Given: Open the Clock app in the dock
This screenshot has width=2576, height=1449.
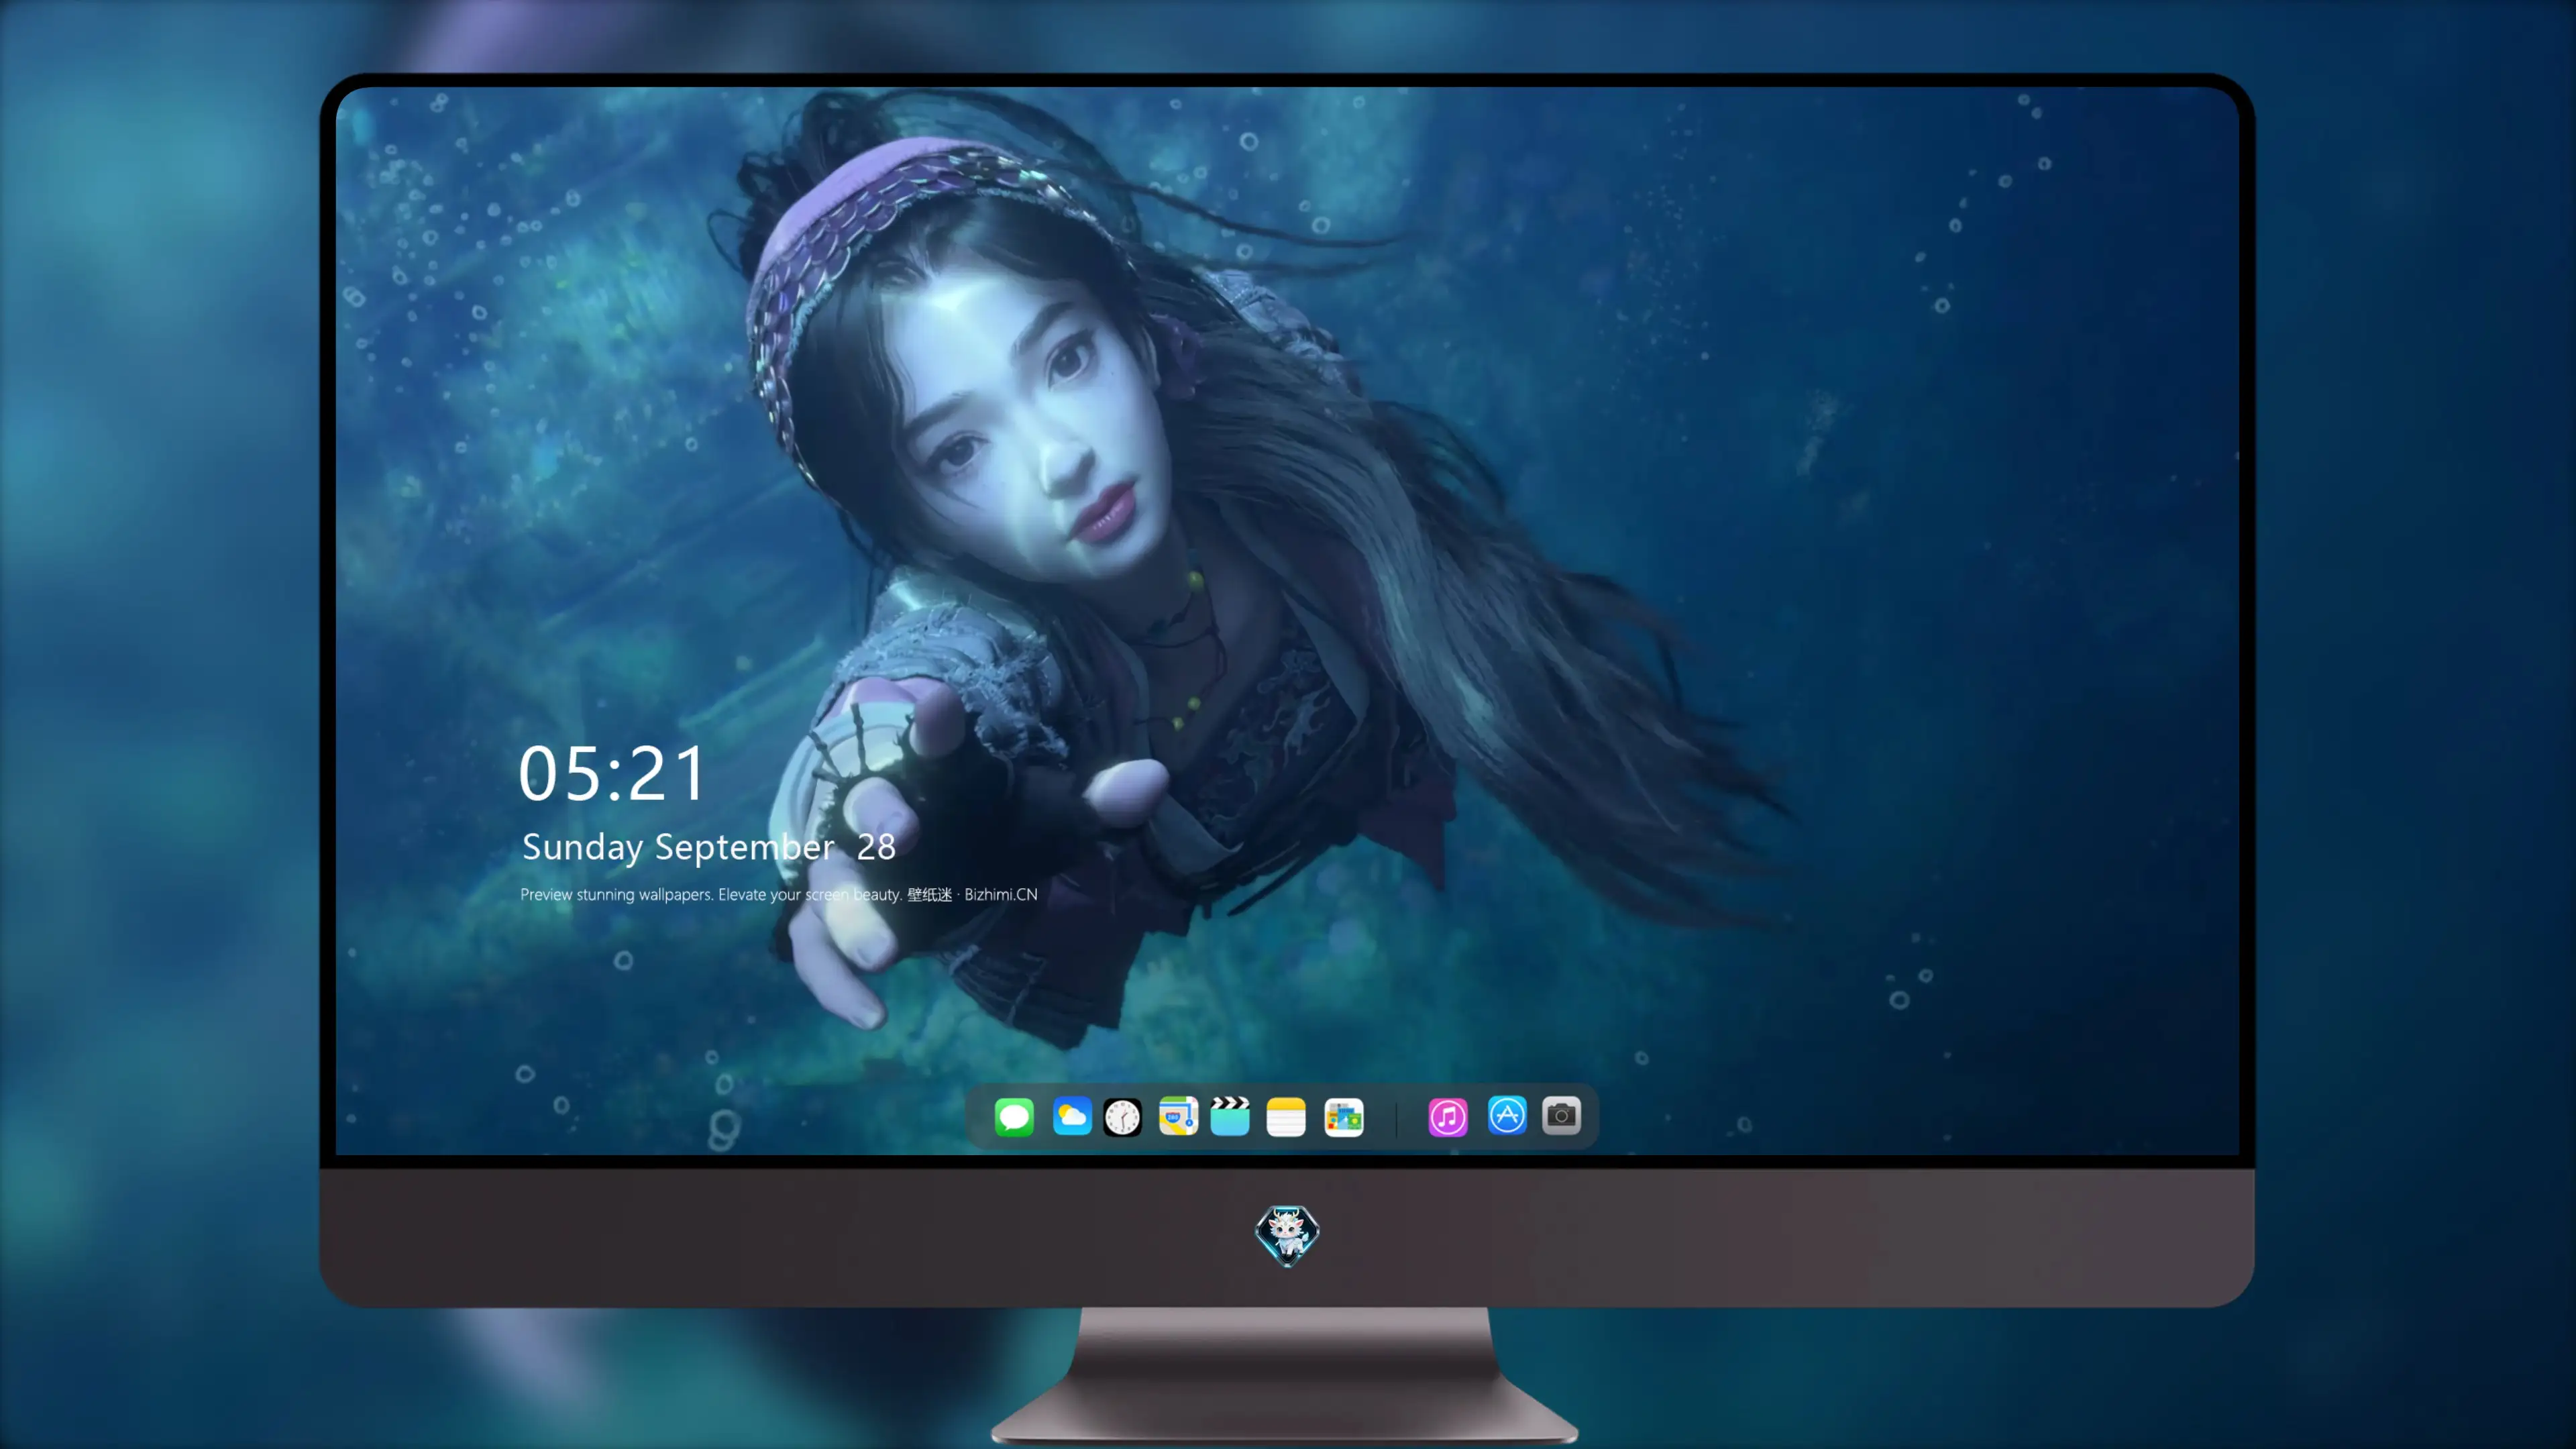Looking at the screenshot, I should coord(1122,1117).
